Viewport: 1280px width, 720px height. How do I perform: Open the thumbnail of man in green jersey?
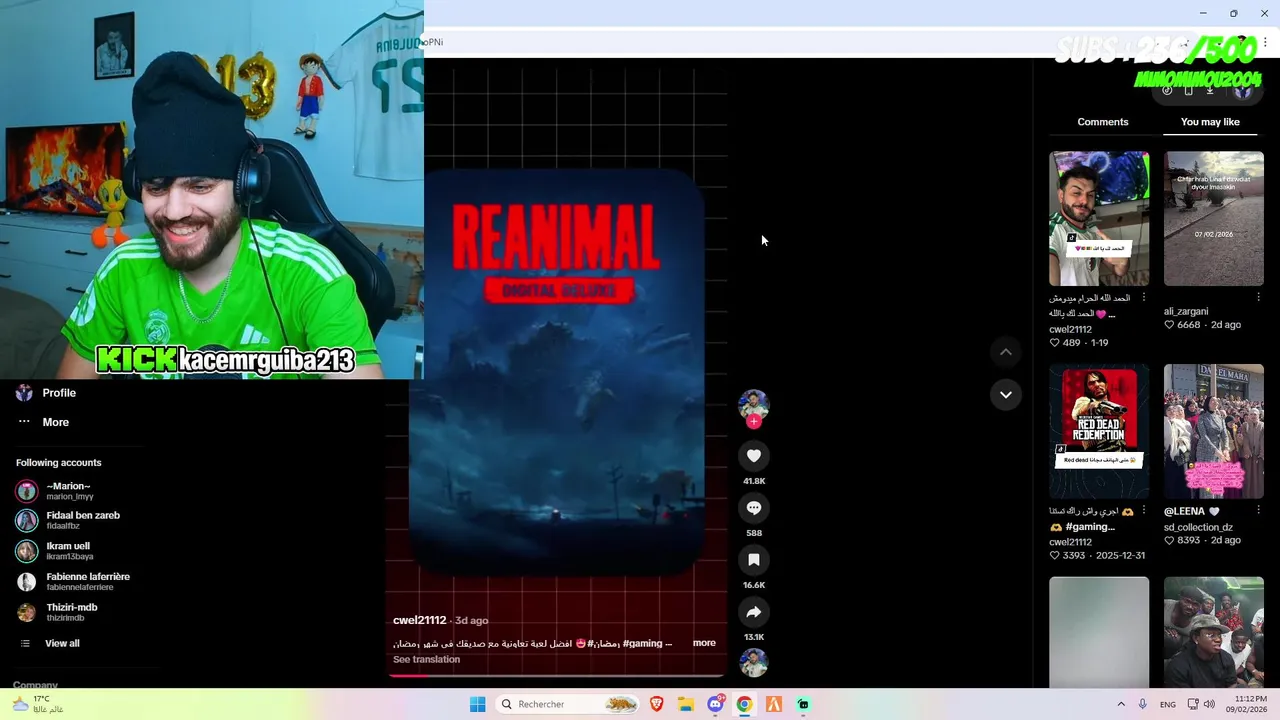click(1099, 219)
